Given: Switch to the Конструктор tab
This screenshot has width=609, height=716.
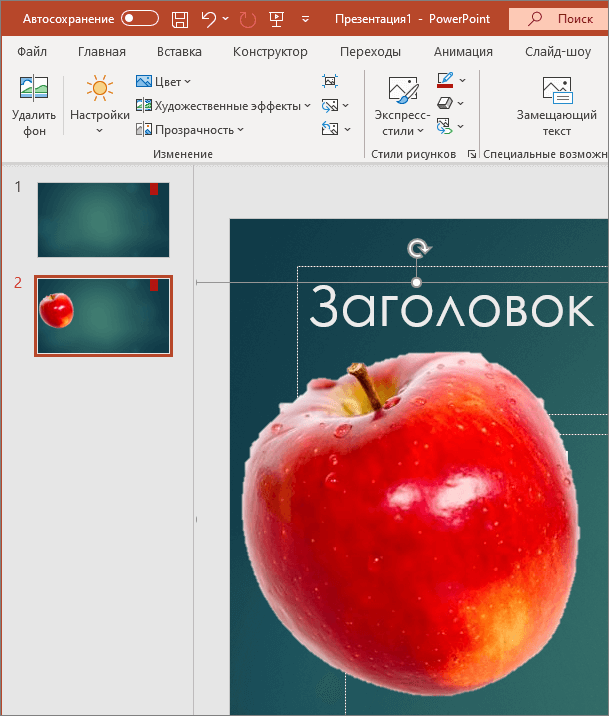Looking at the screenshot, I should pos(270,52).
